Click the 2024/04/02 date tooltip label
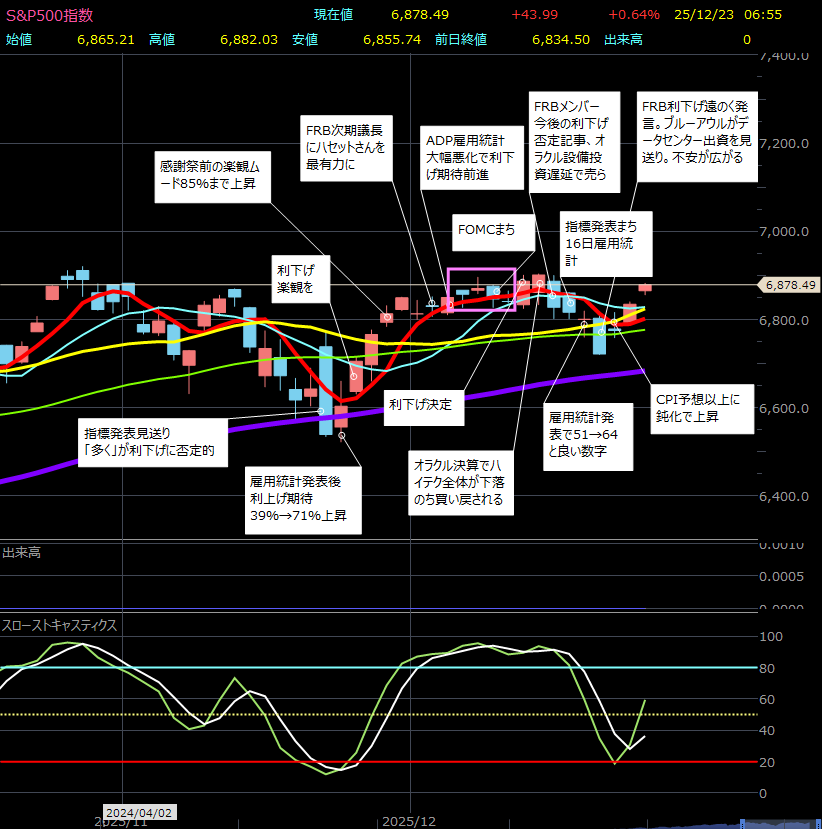 coord(139,812)
